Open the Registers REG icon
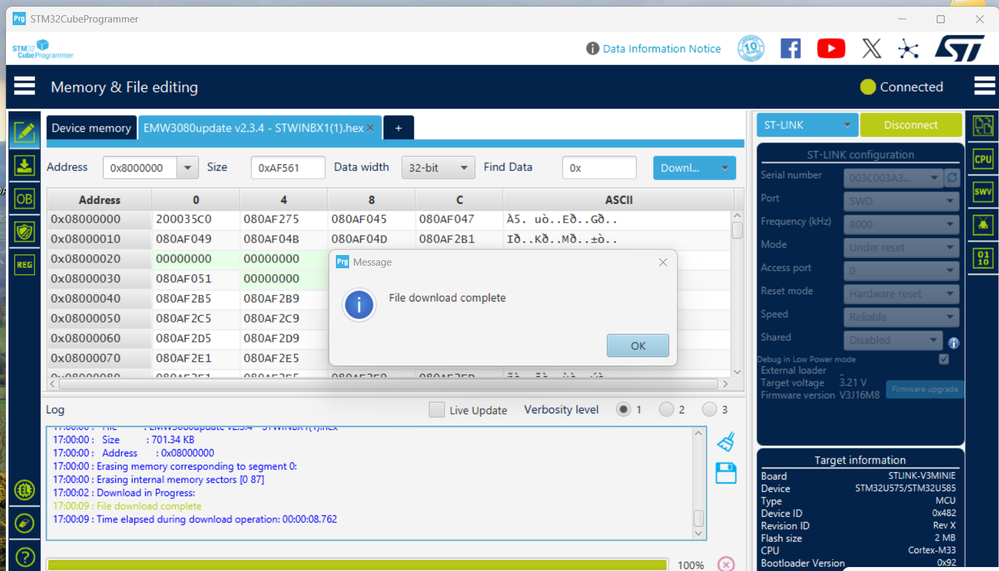999x571 pixels. click(24, 265)
